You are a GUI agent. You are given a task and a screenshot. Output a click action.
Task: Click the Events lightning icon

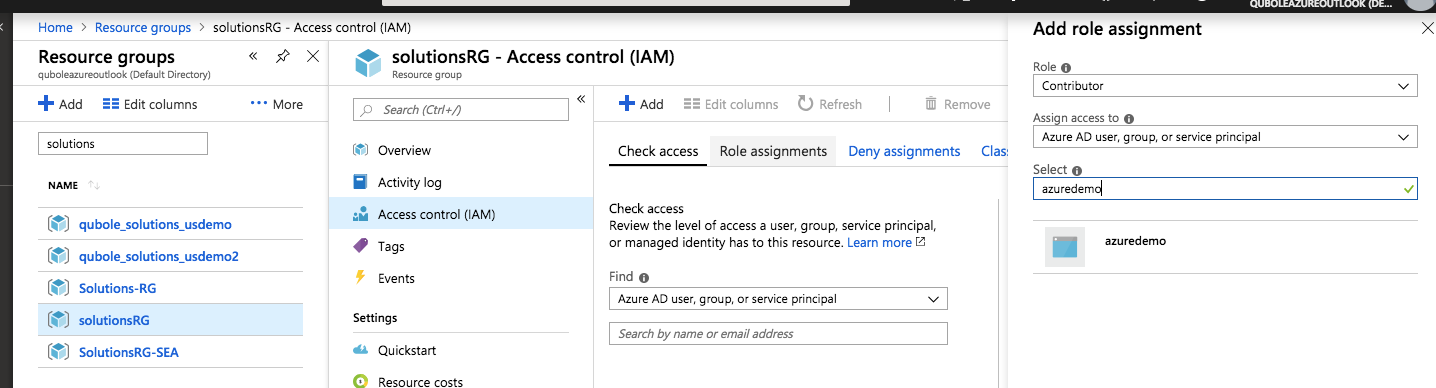pyautogui.click(x=360, y=278)
